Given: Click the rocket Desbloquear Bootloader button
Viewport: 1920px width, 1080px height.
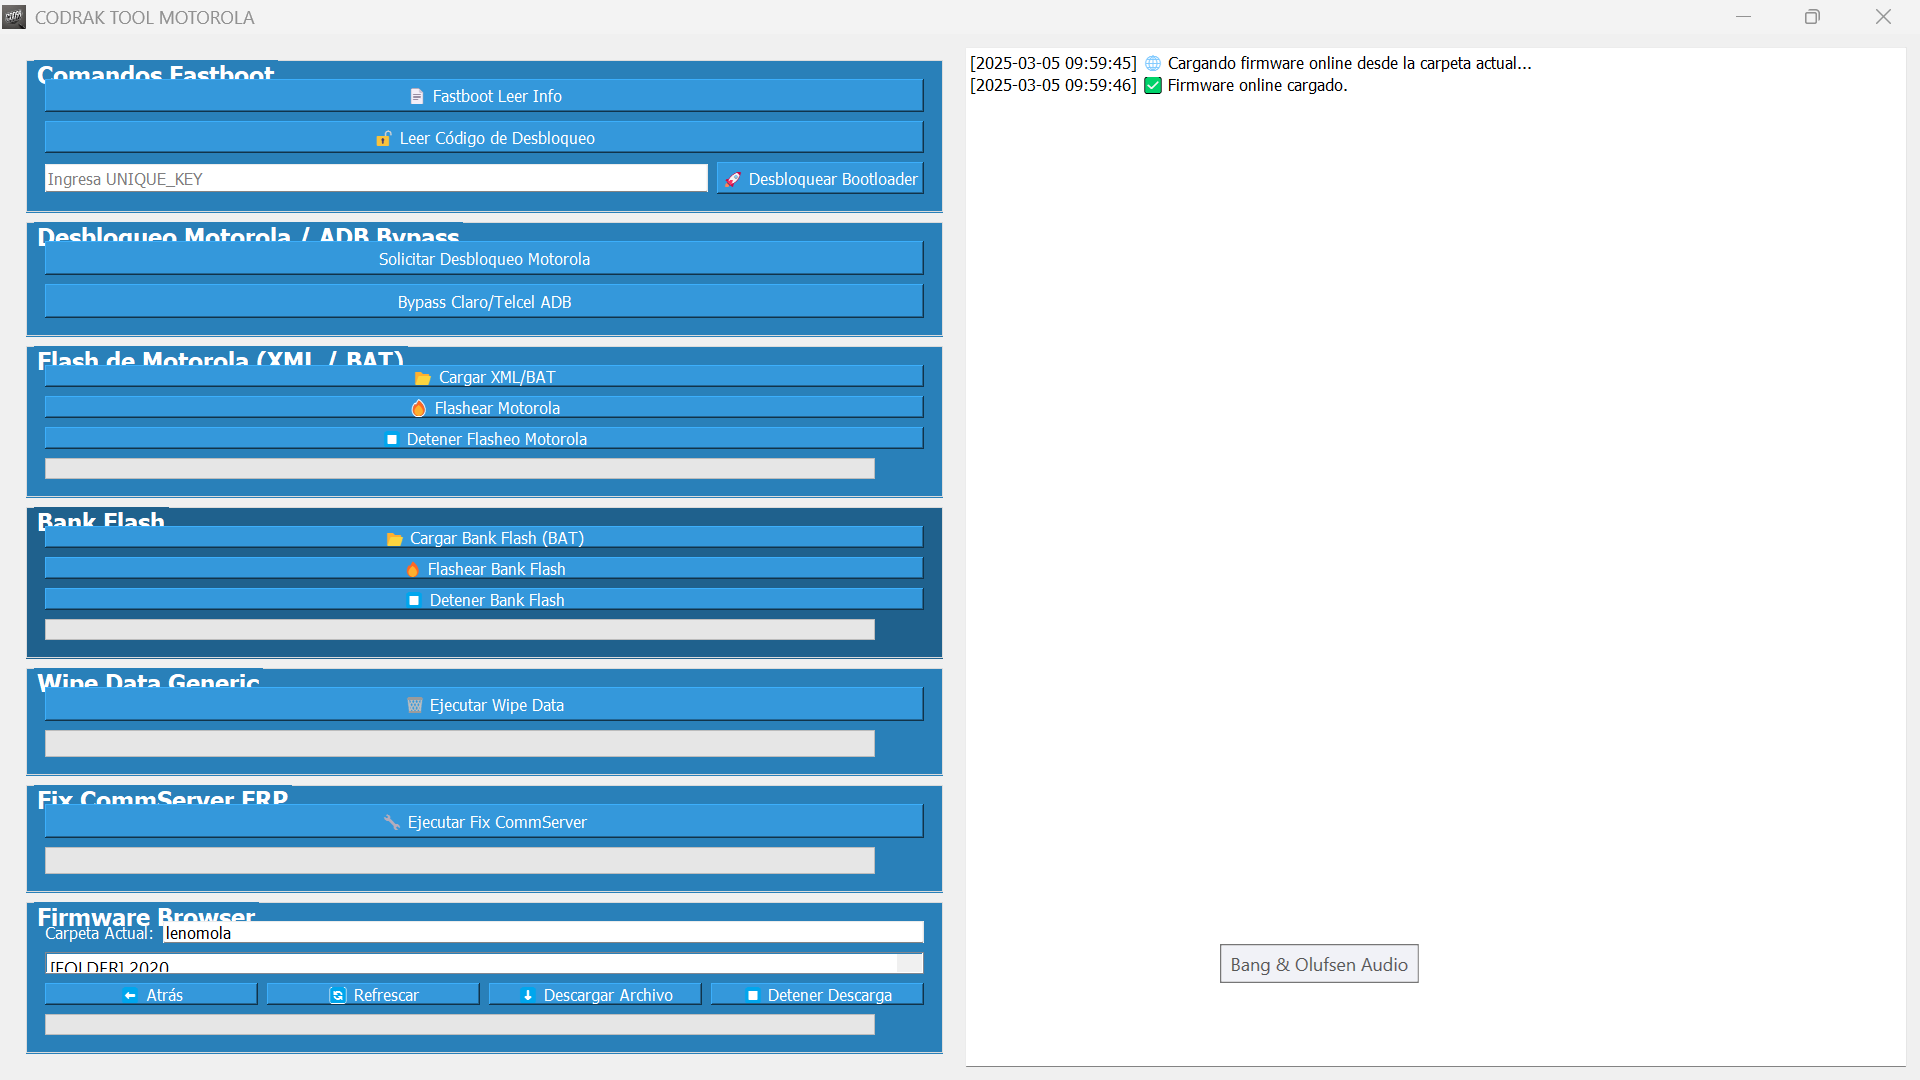Looking at the screenshot, I should click(820, 179).
